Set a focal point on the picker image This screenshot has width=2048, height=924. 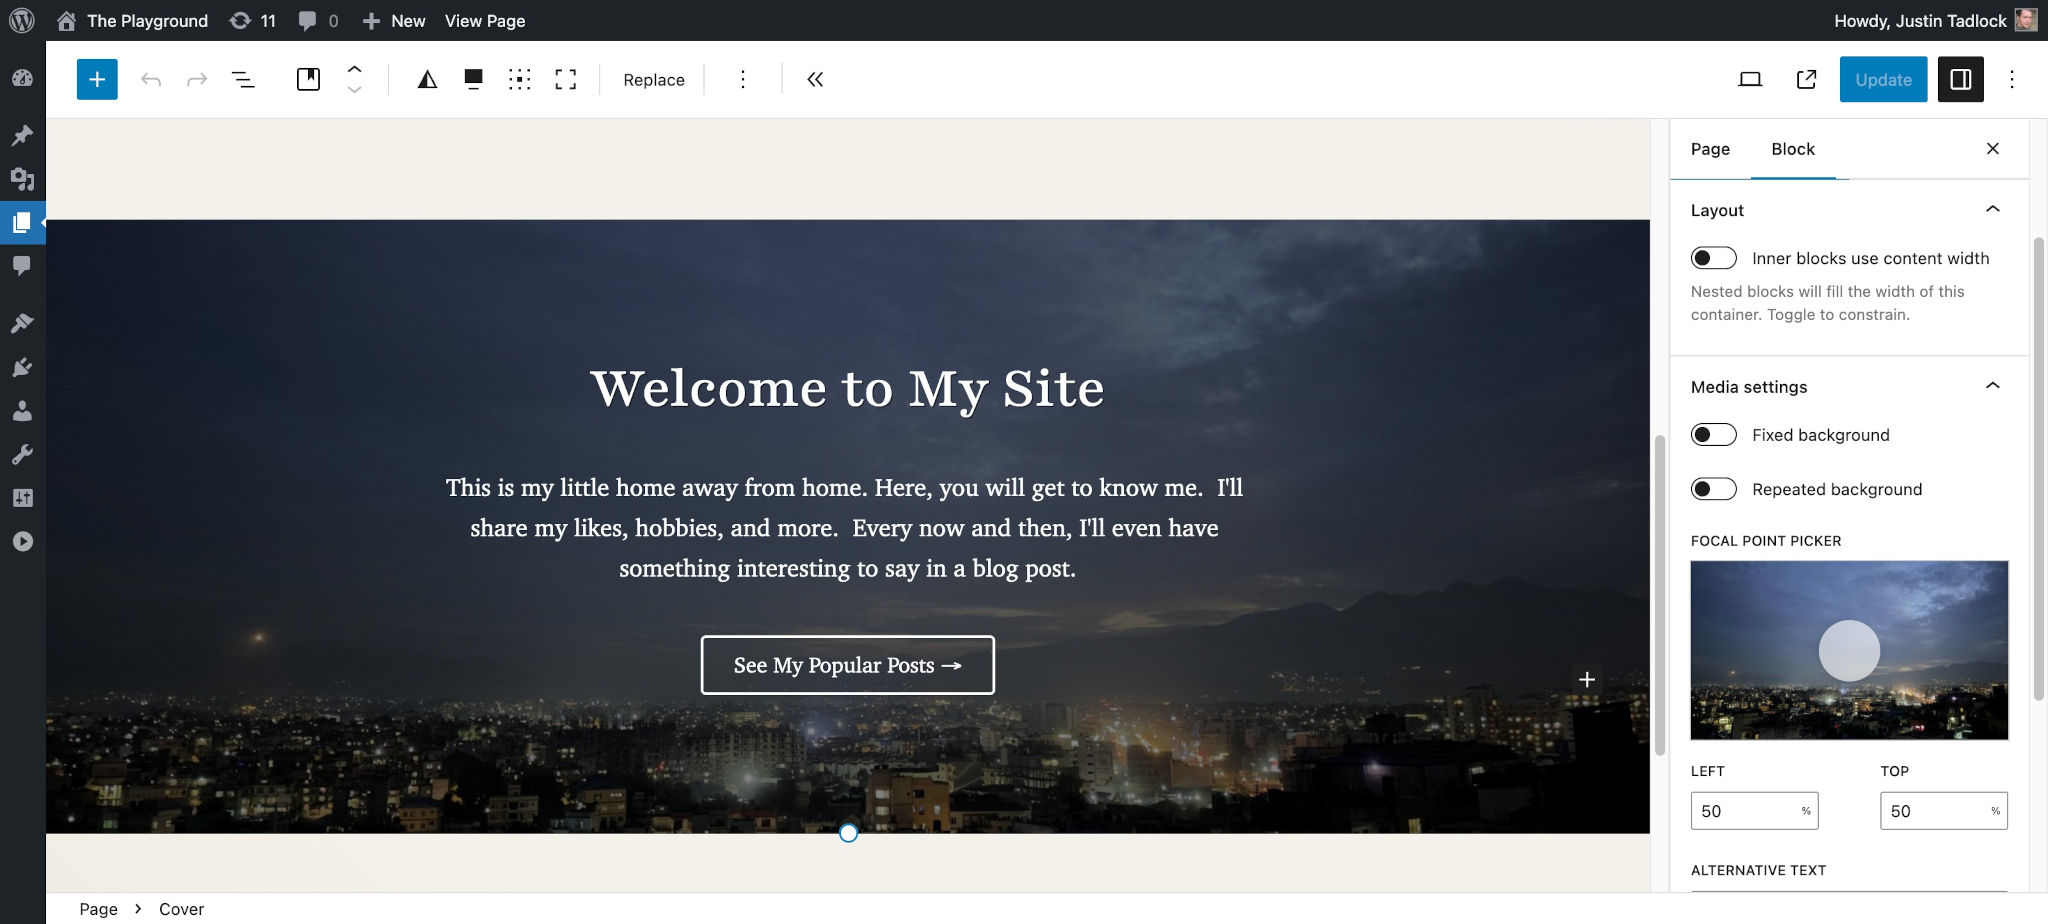[1849, 650]
